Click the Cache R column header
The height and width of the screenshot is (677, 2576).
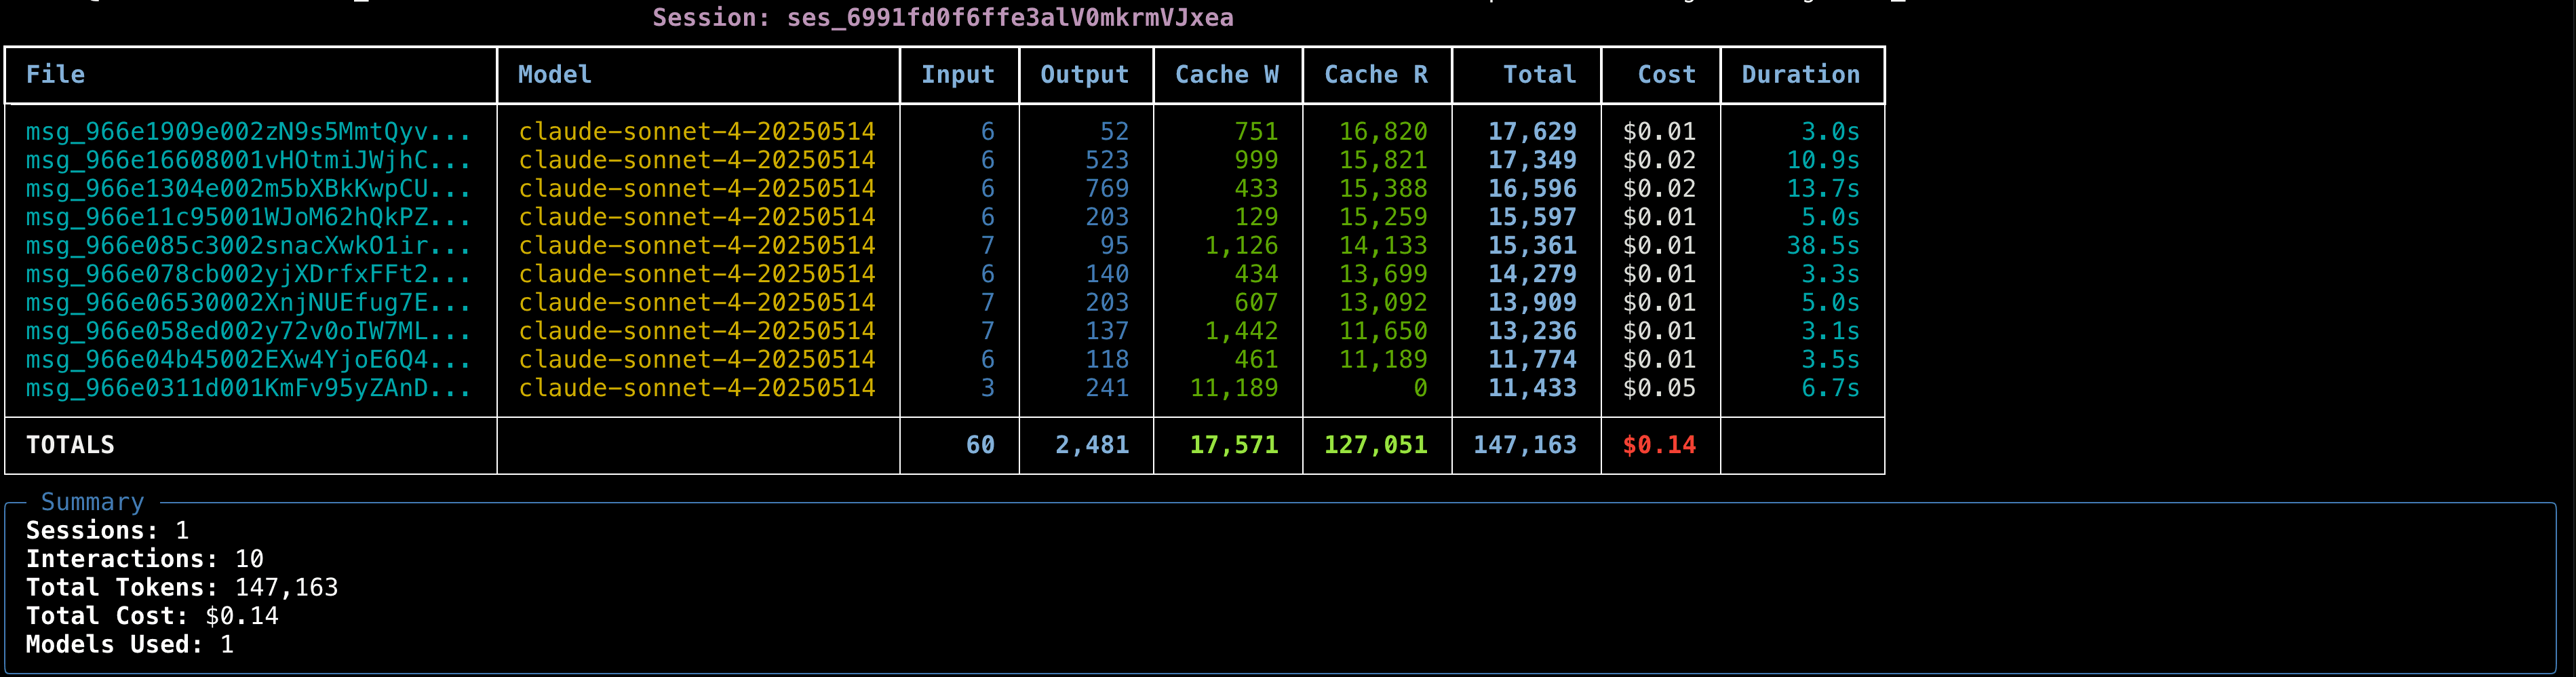coord(1376,74)
